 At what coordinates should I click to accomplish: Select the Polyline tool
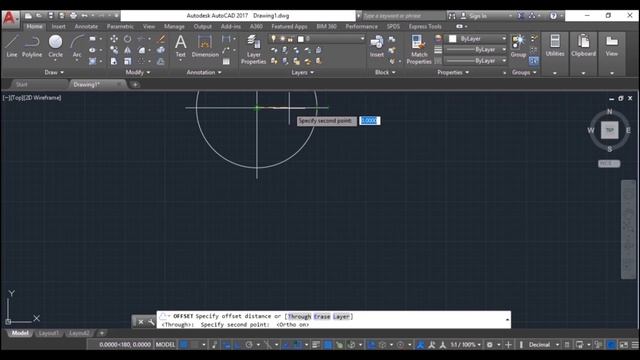32,46
